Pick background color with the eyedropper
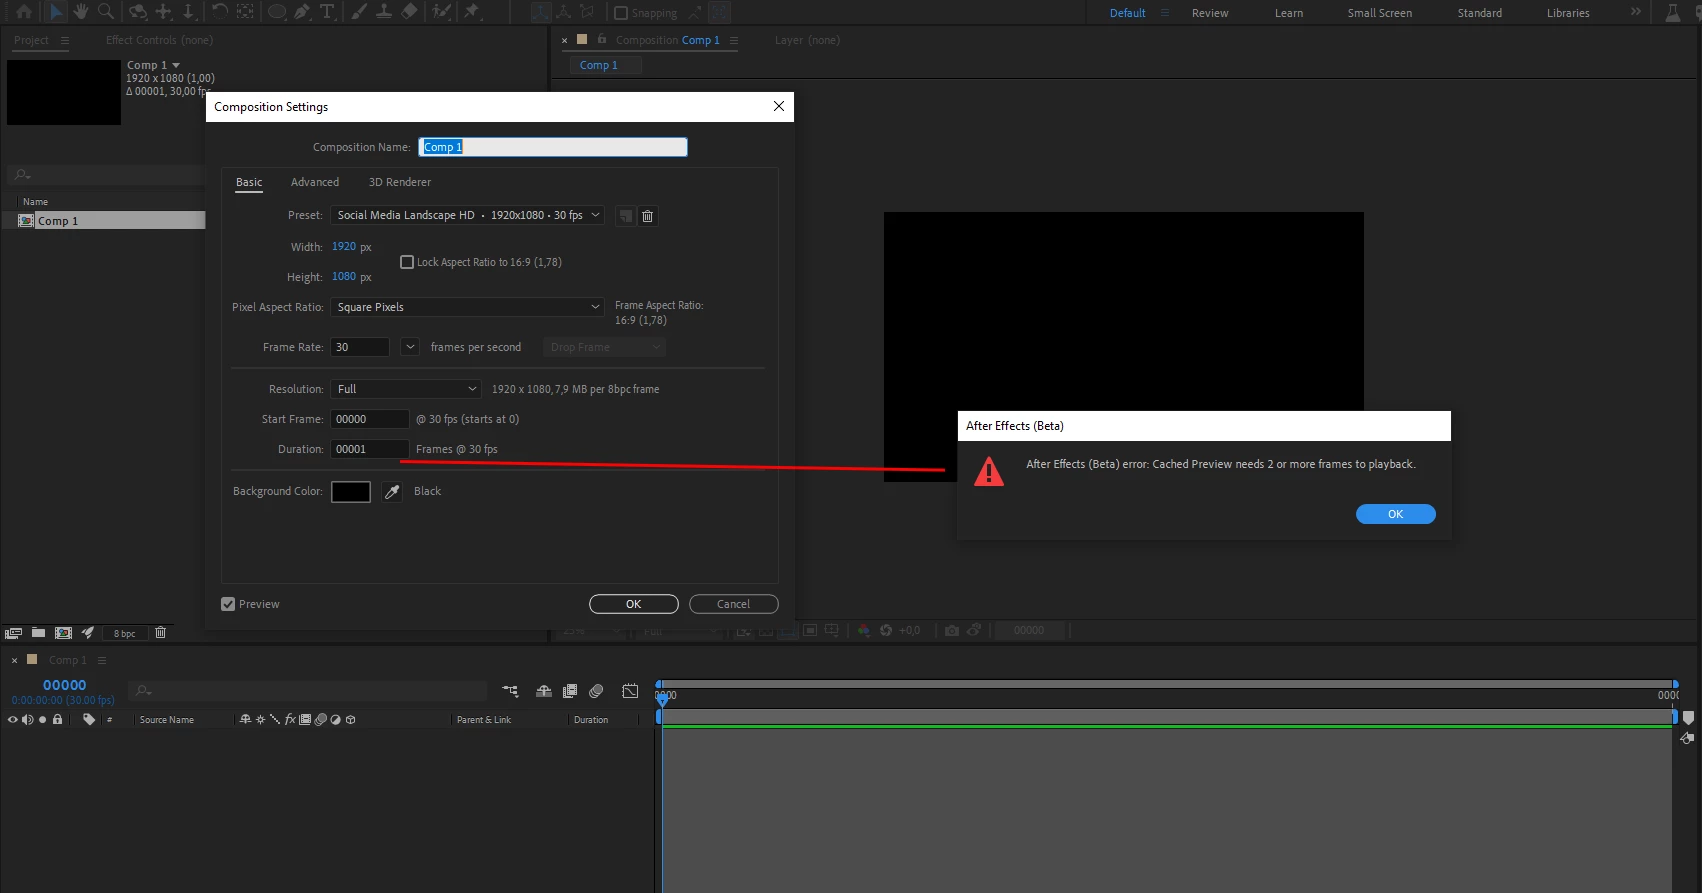 (392, 492)
